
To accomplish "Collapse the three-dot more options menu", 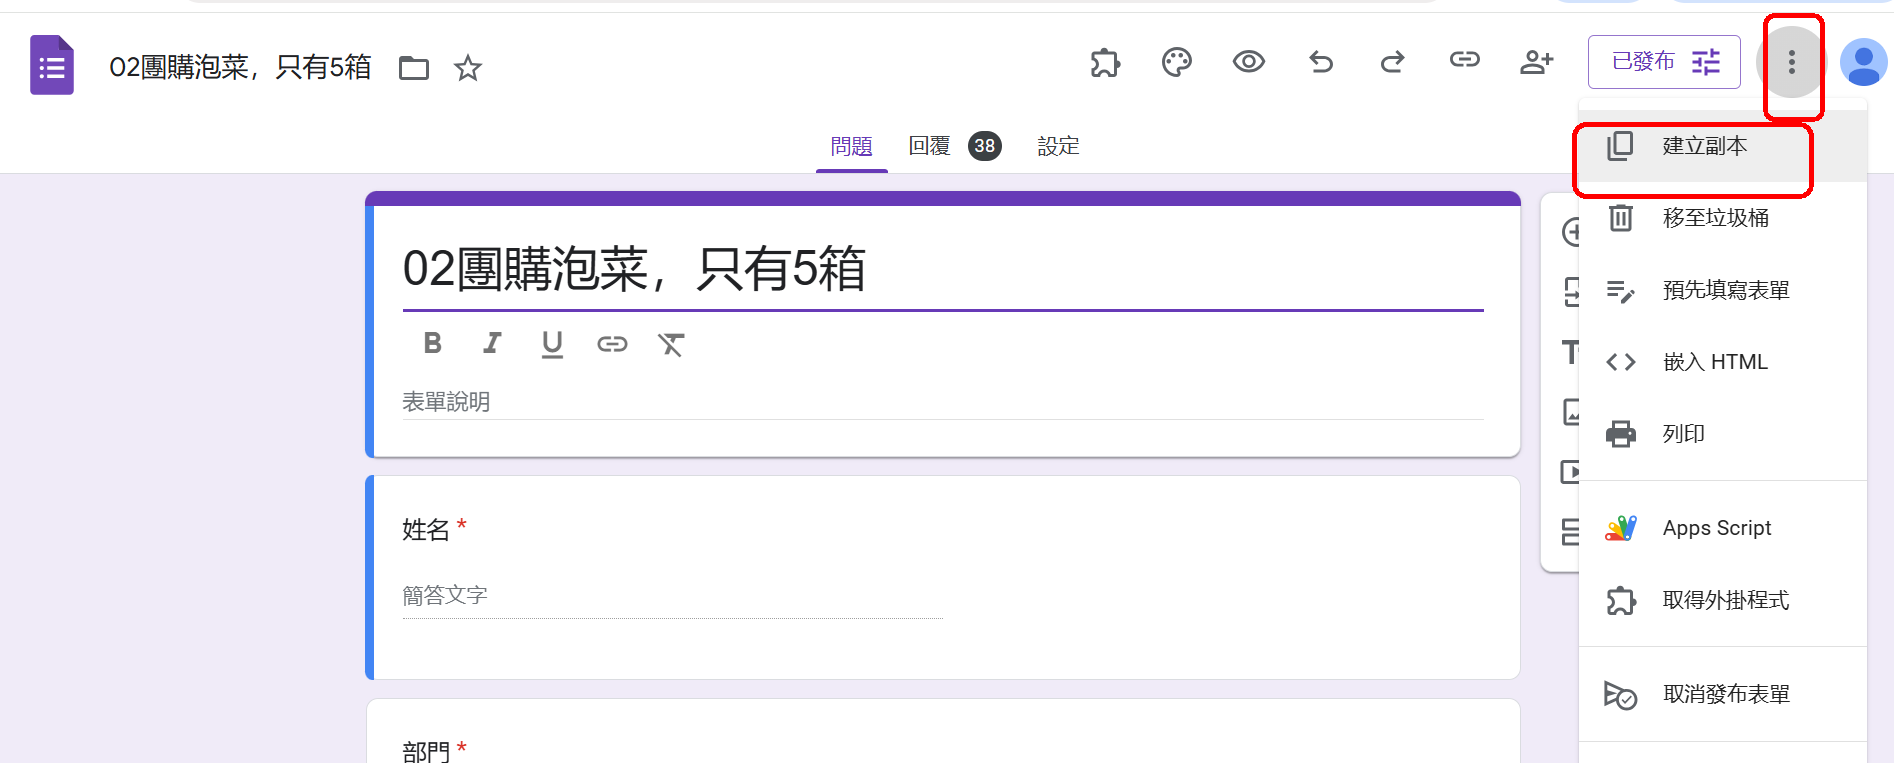I will pos(1791,63).
